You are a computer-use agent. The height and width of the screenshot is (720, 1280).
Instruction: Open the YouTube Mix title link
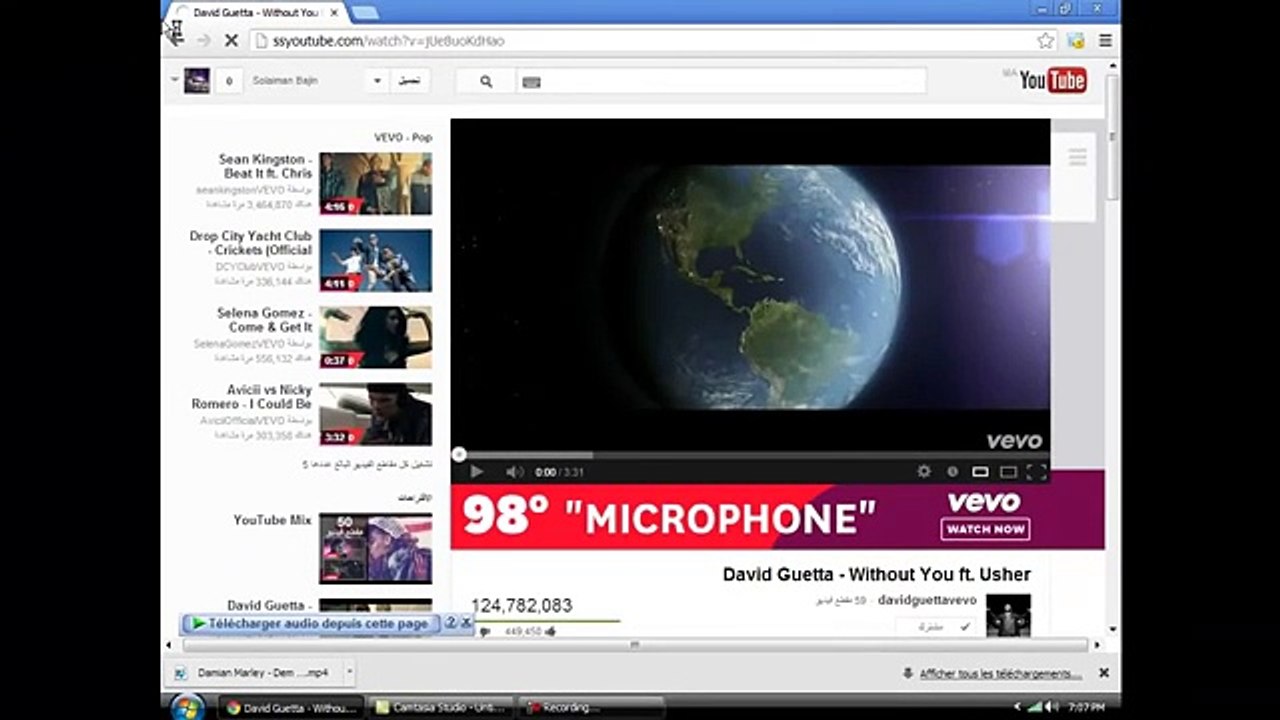[x=272, y=520]
